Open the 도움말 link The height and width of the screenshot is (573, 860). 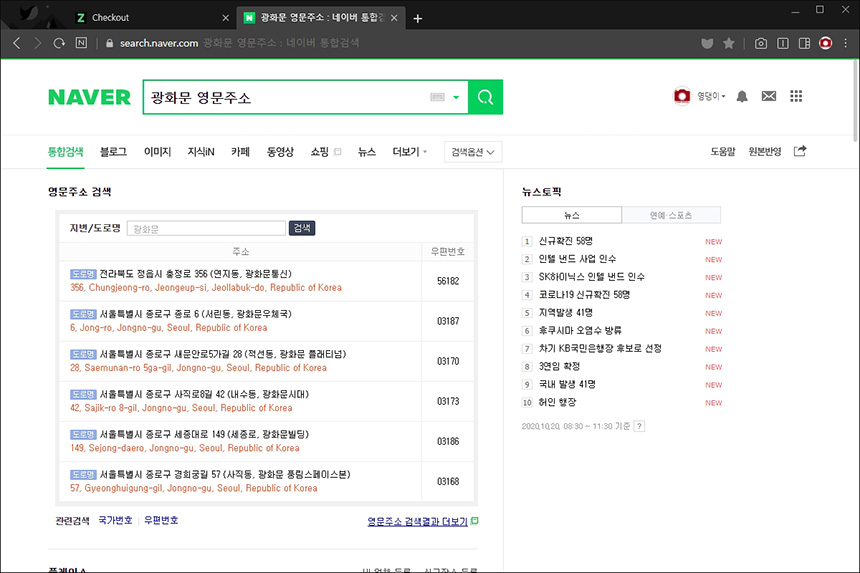[x=723, y=152]
